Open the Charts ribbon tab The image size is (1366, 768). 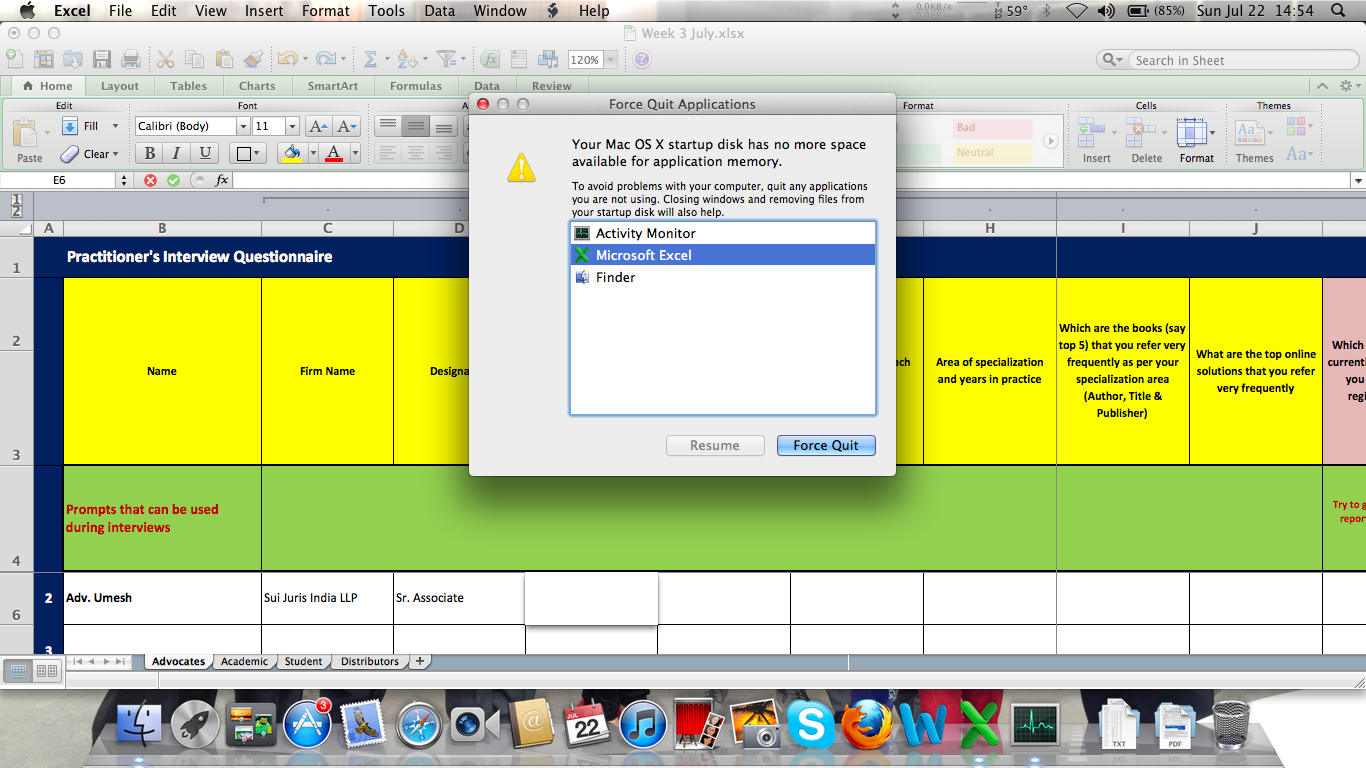(257, 86)
